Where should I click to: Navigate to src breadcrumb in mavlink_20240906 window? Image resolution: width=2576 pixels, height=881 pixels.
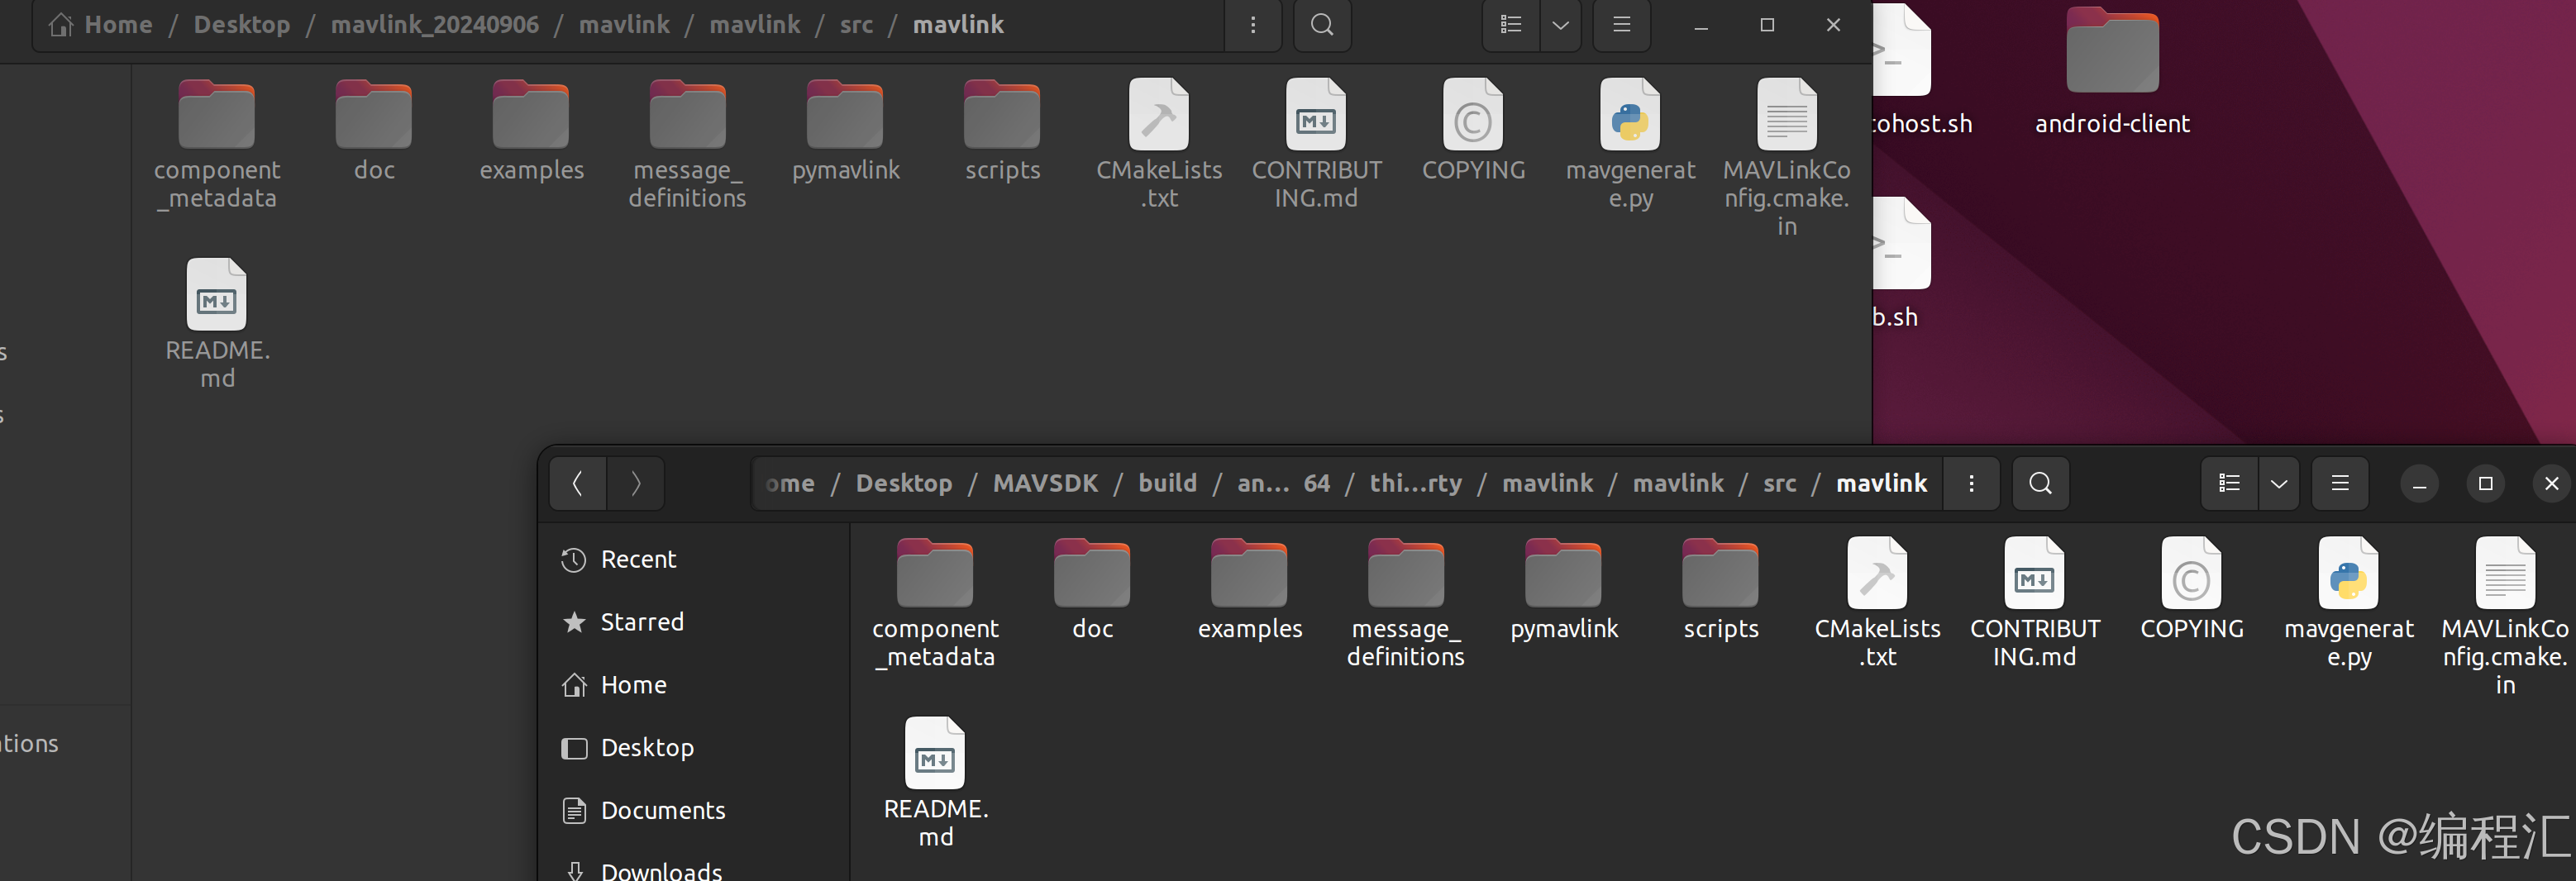point(856,24)
